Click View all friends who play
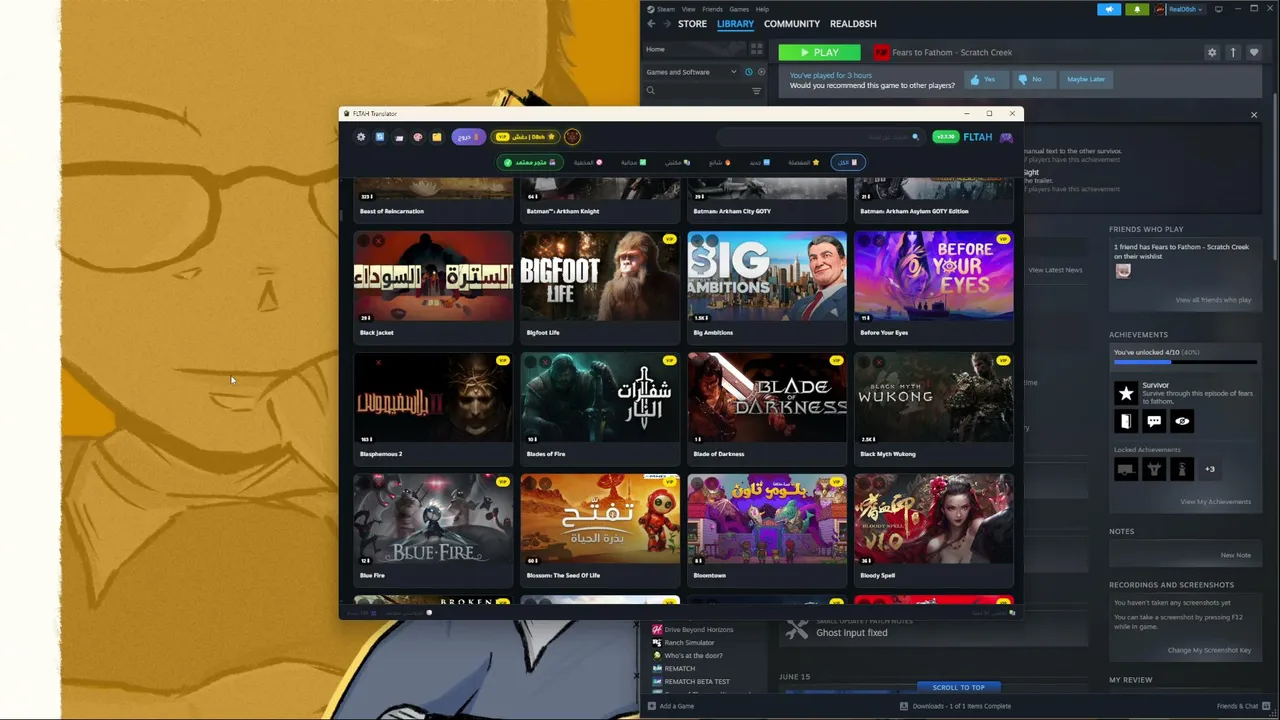 point(1213,300)
